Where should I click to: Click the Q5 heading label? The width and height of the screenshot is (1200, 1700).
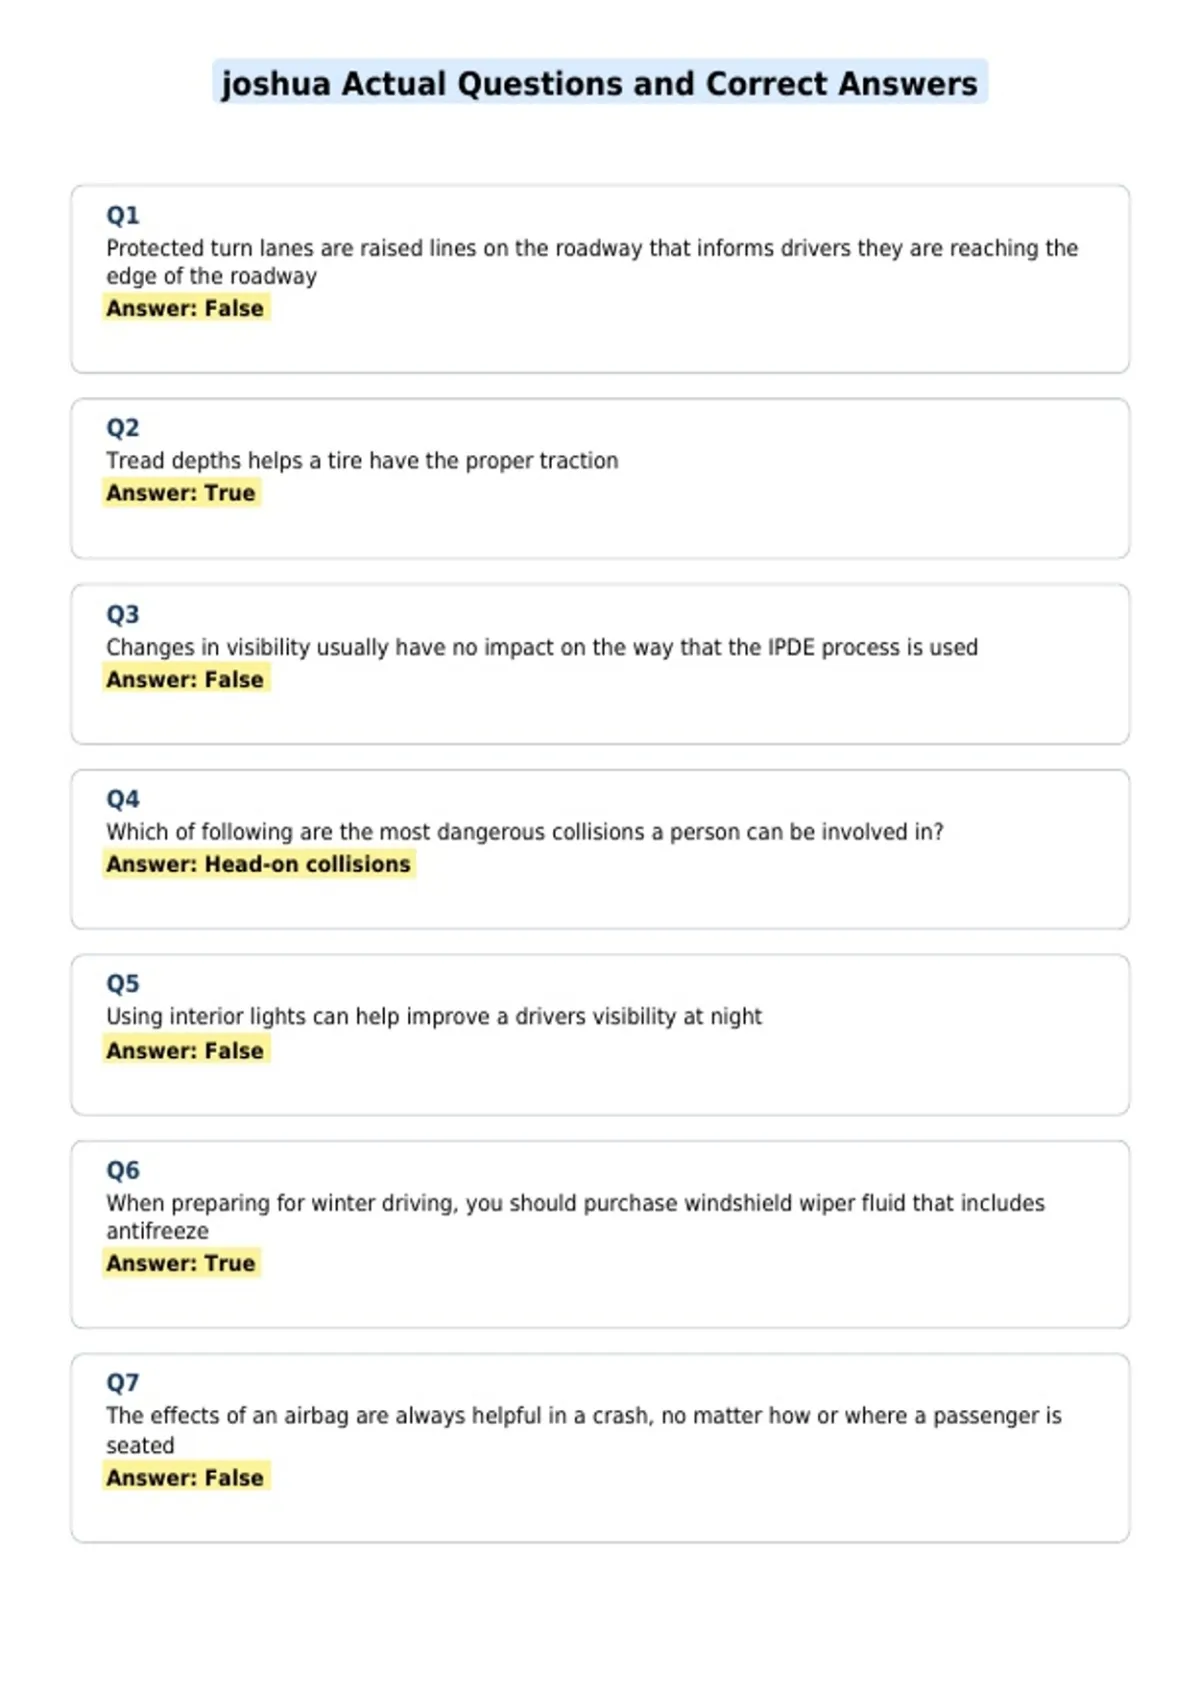[x=123, y=984]
